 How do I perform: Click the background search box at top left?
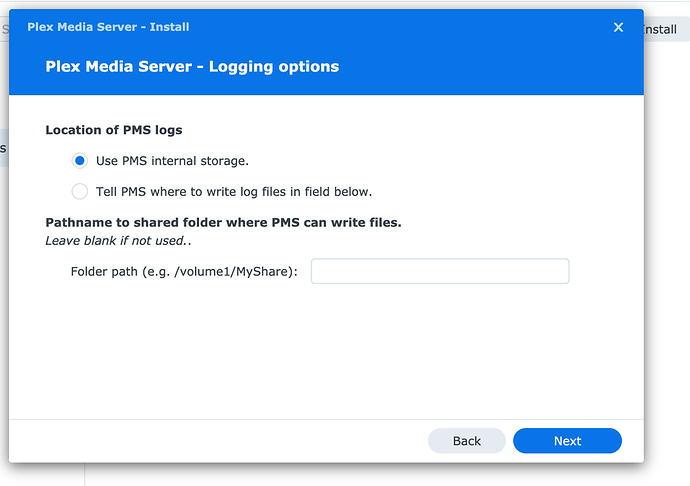point(4,30)
